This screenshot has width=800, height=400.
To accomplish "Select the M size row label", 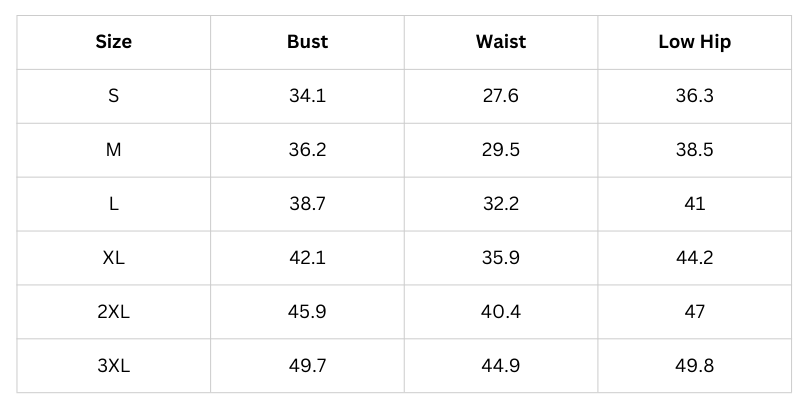I will pos(113,150).
